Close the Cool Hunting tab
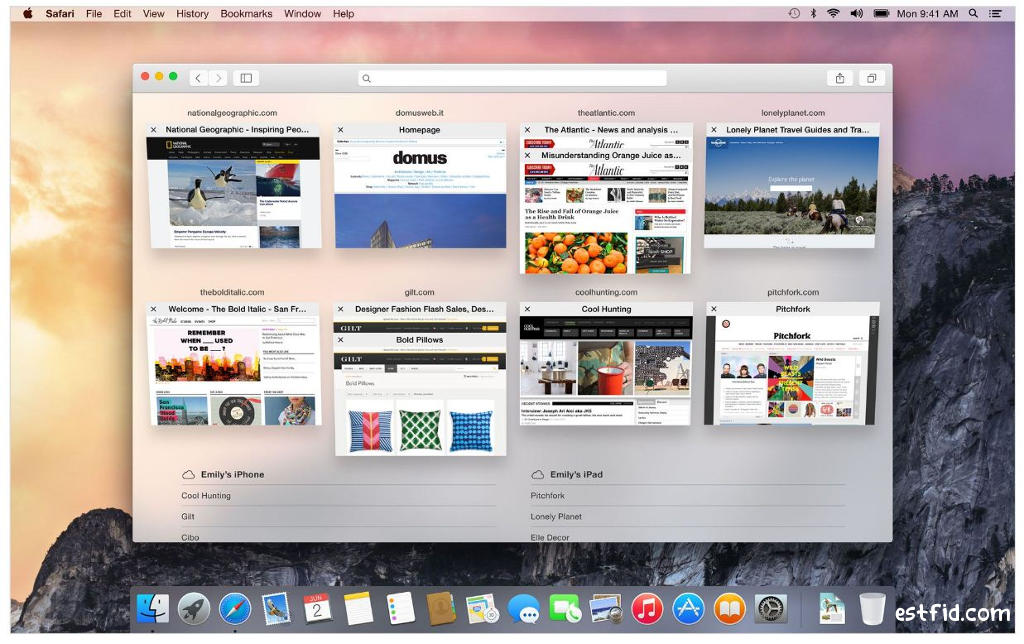 tap(528, 309)
